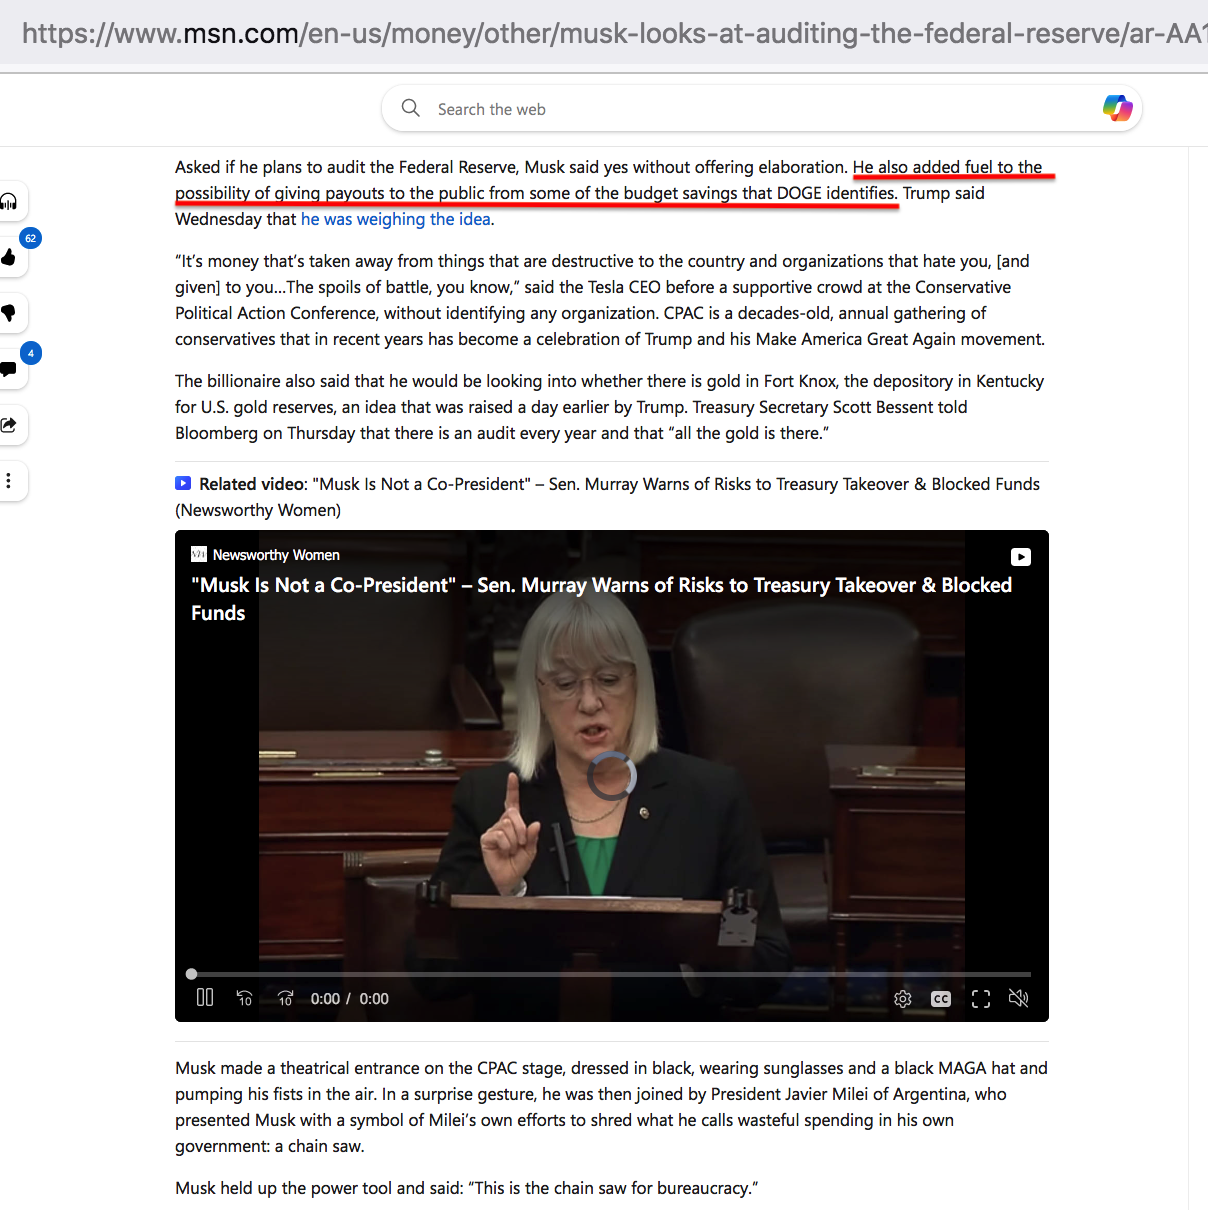Click the paragraph beginning 'Musk held up the power tool'
This screenshot has height=1210, width=1208.
(x=467, y=1188)
